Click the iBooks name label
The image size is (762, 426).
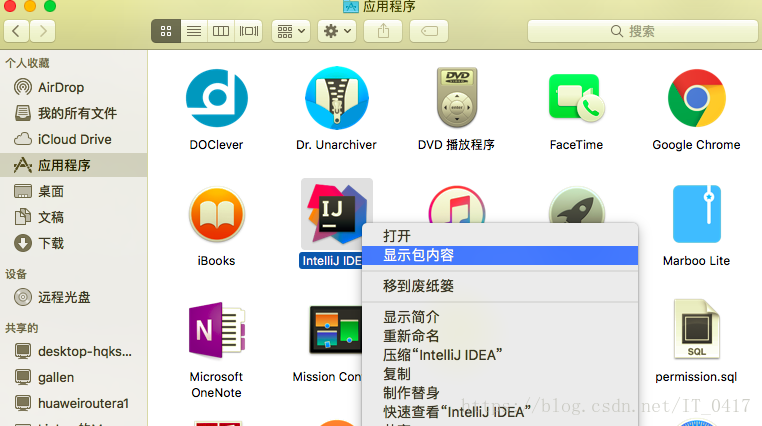click(x=216, y=261)
